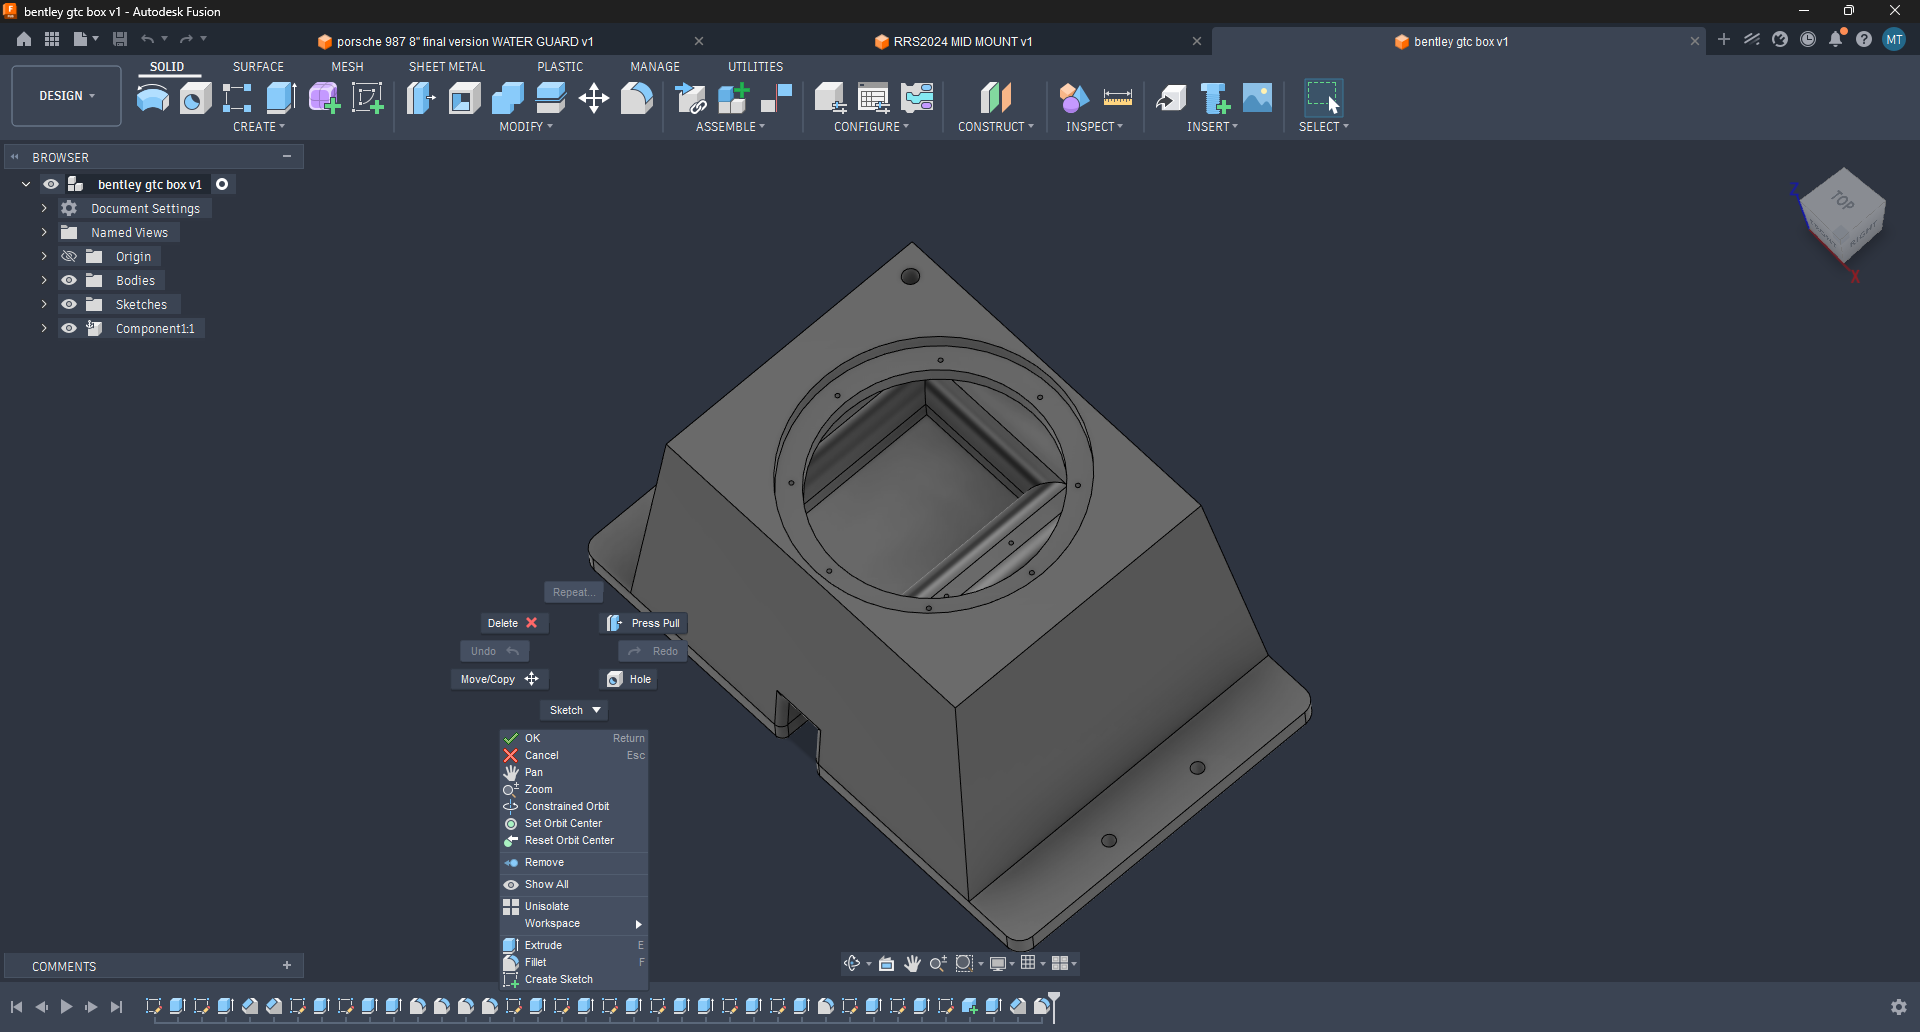Hide the Bodies folder
The height and width of the screenshot is (1032, 1920).
pyautogui.click(x=69, y=280)
